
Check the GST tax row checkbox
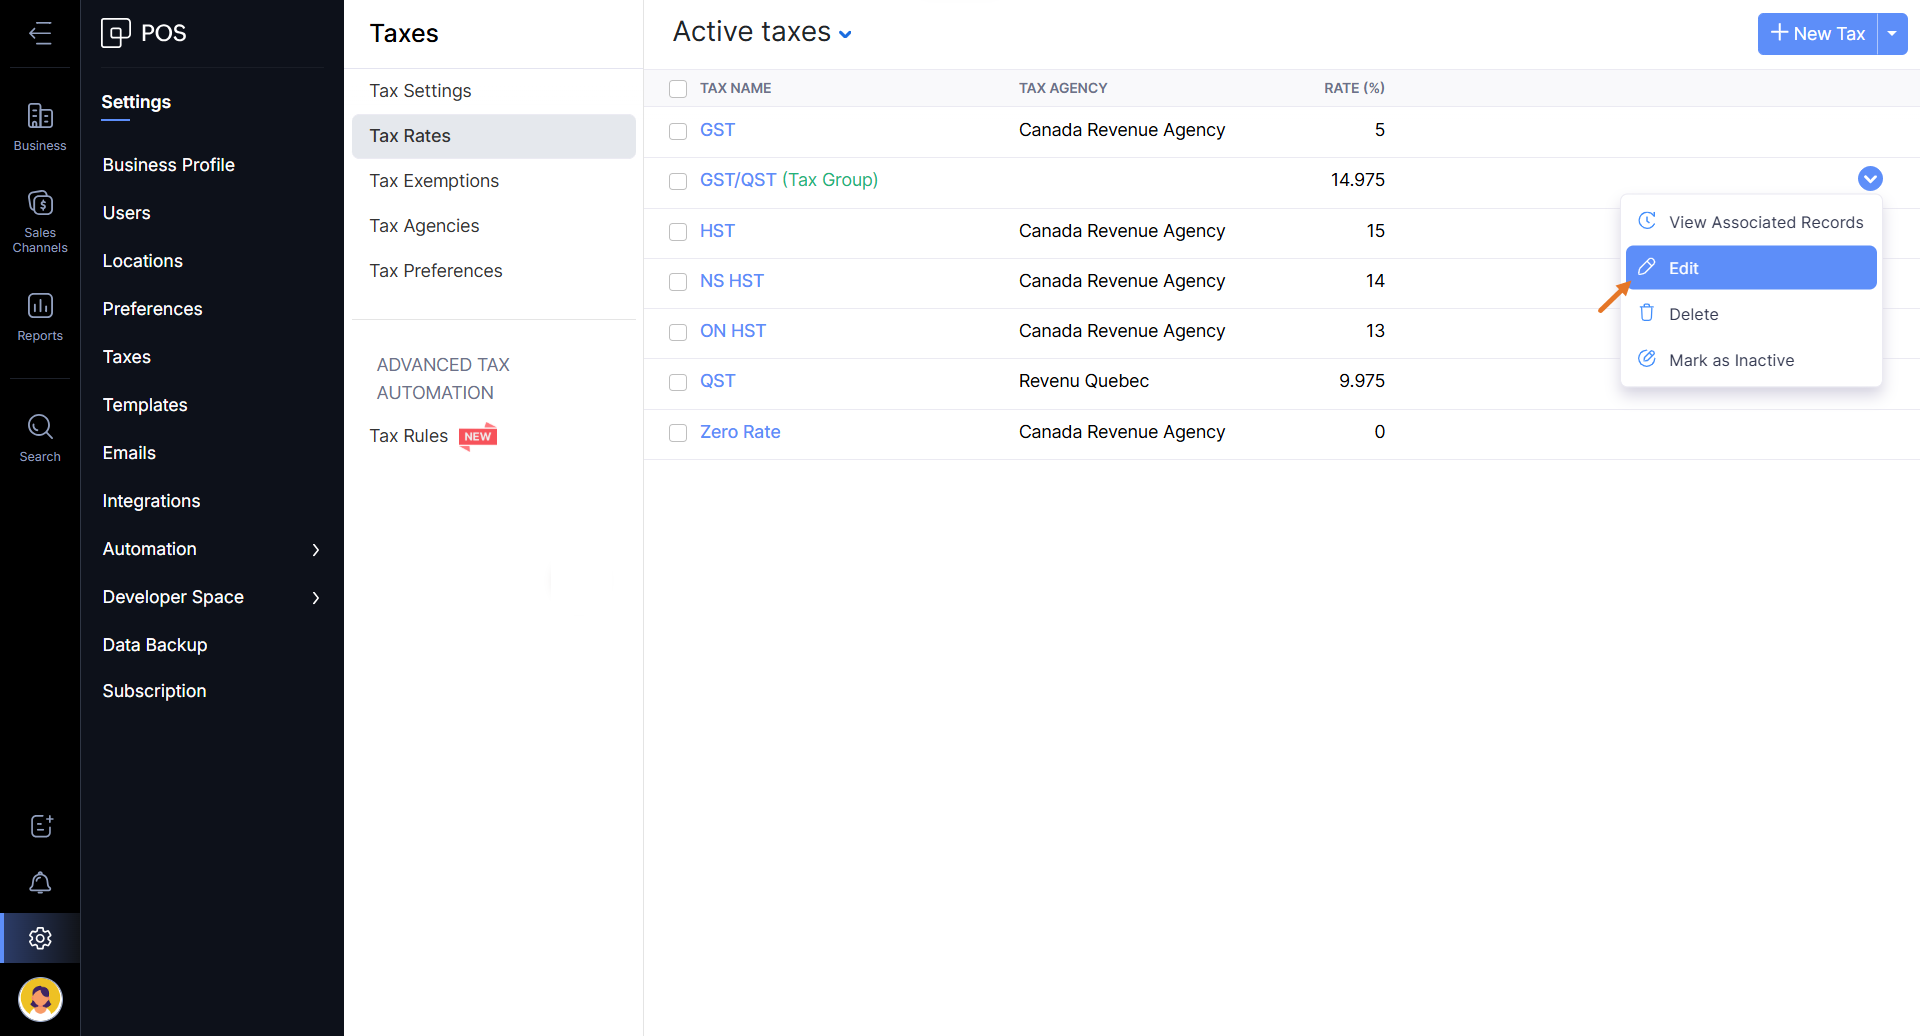[678, 131]
